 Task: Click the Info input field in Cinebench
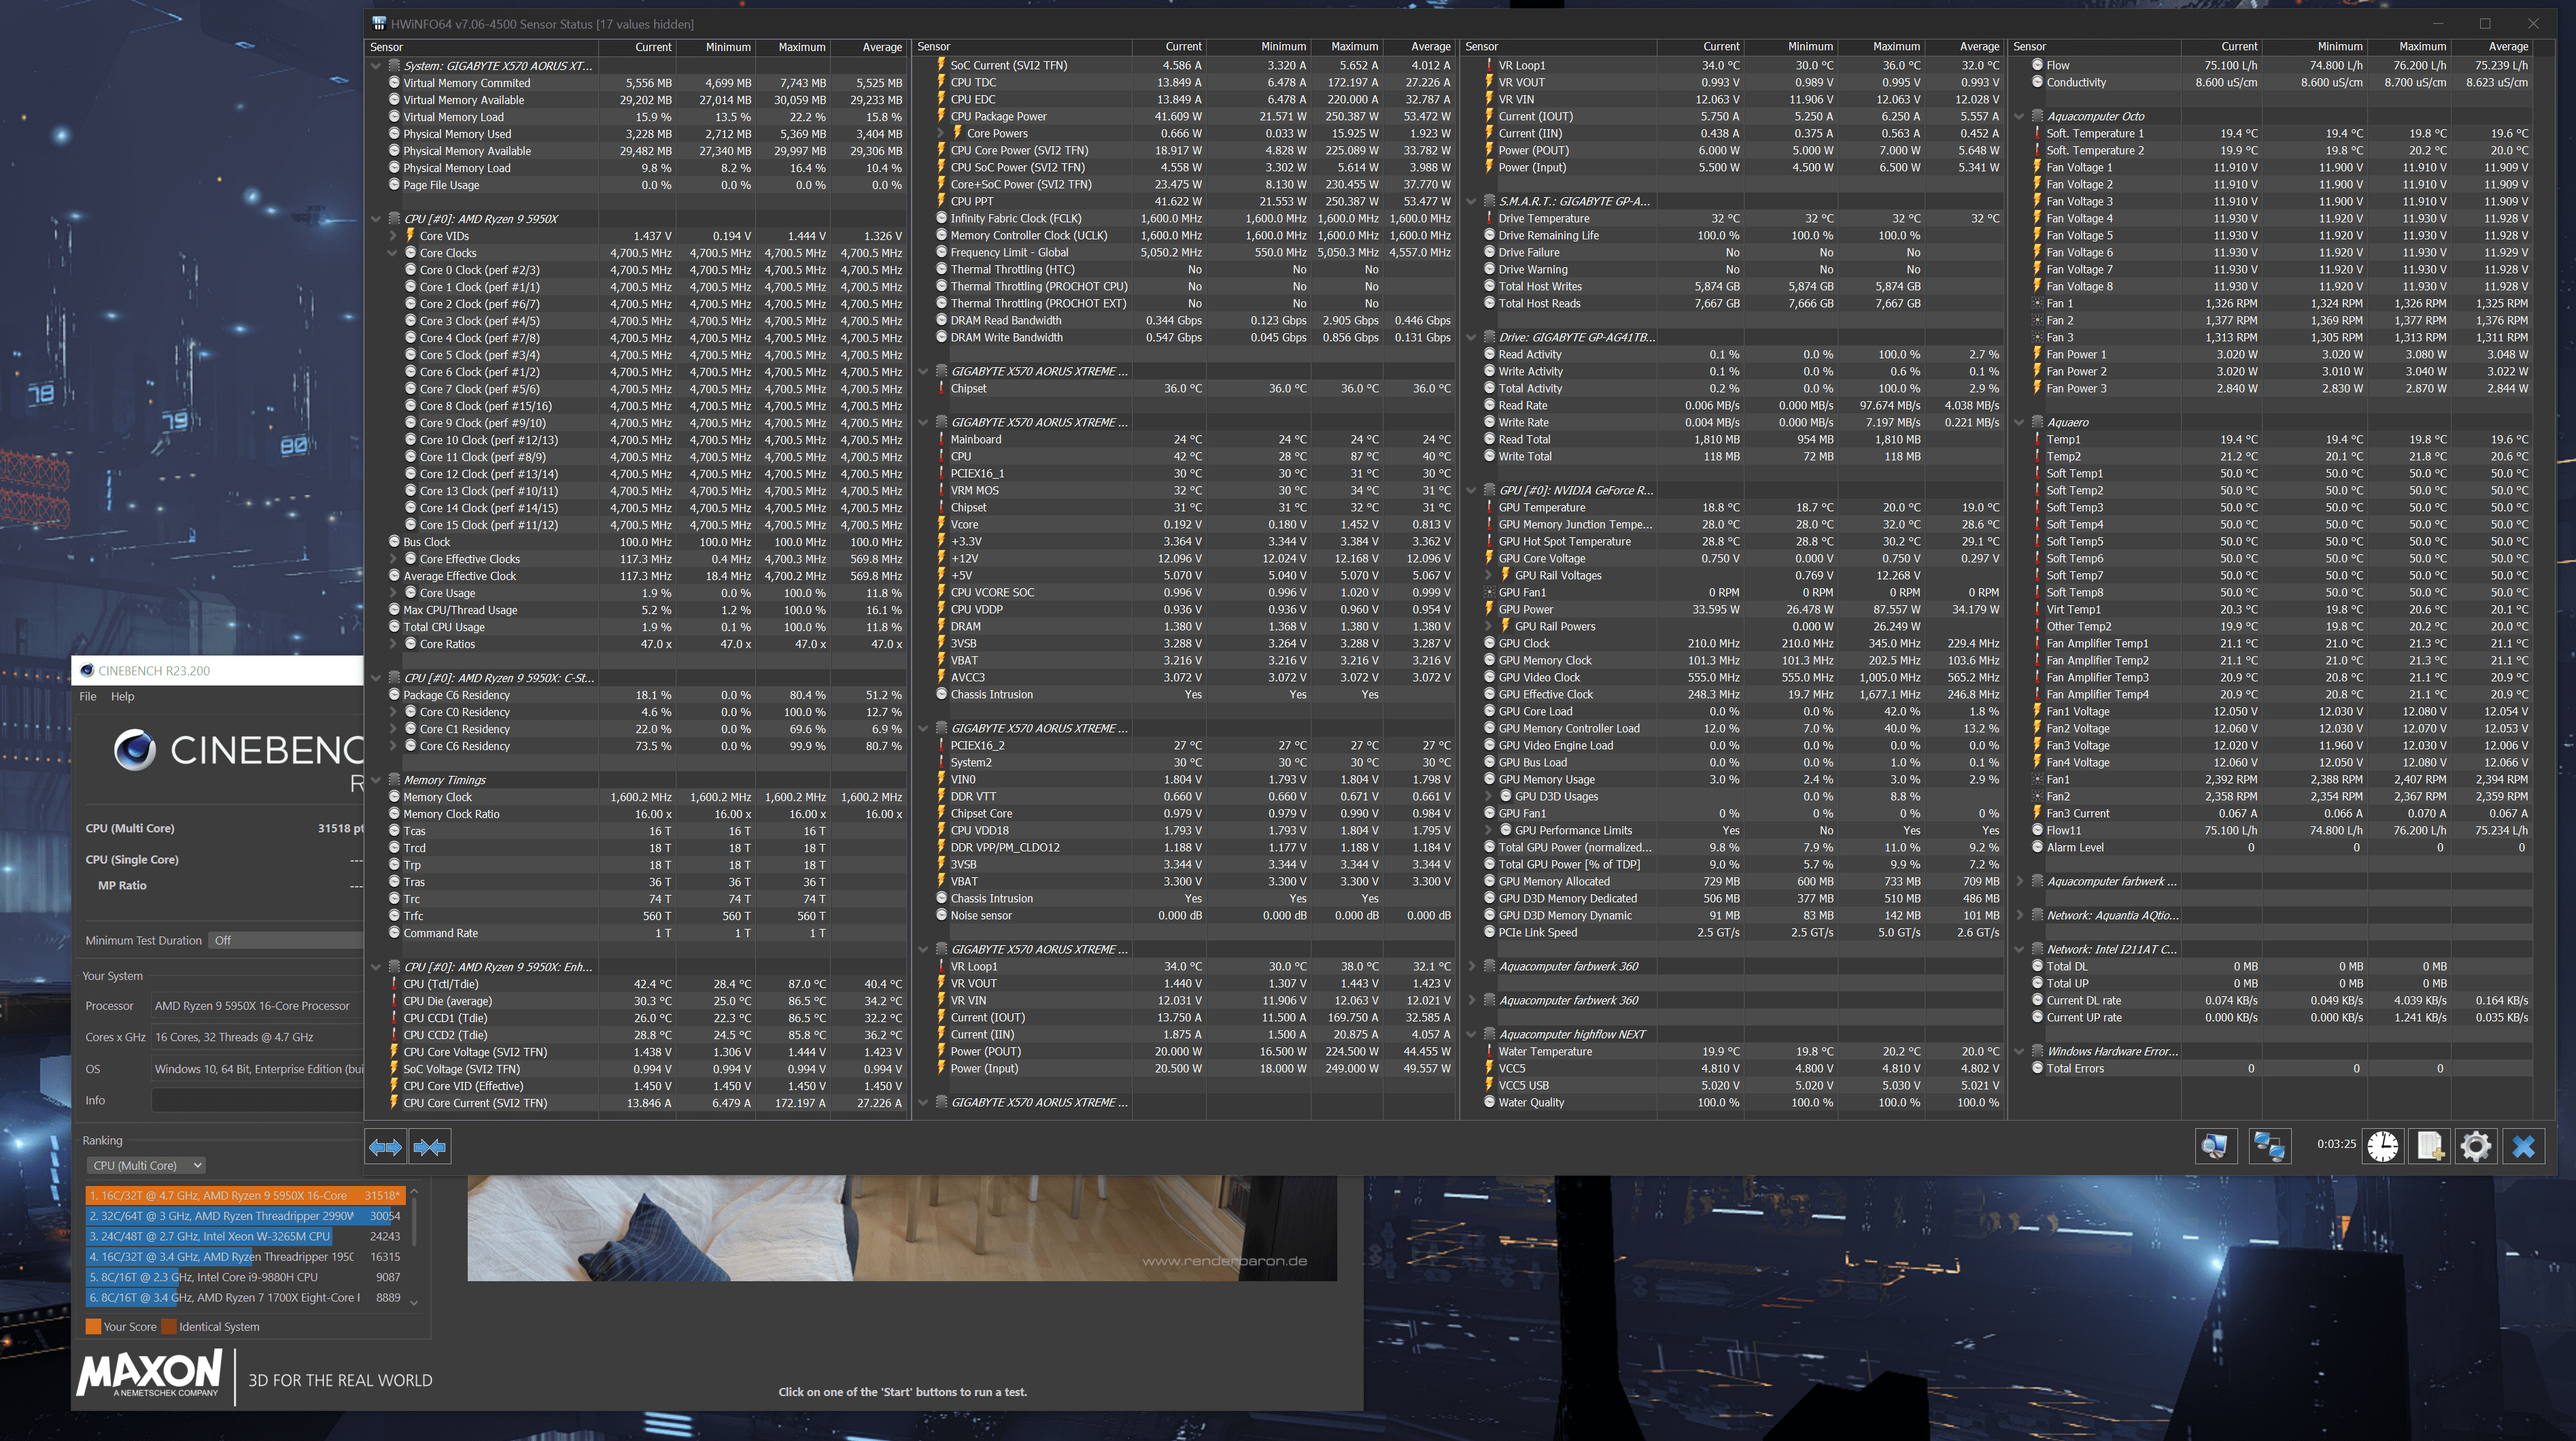pyautogui.click(x=257, y=1101)
